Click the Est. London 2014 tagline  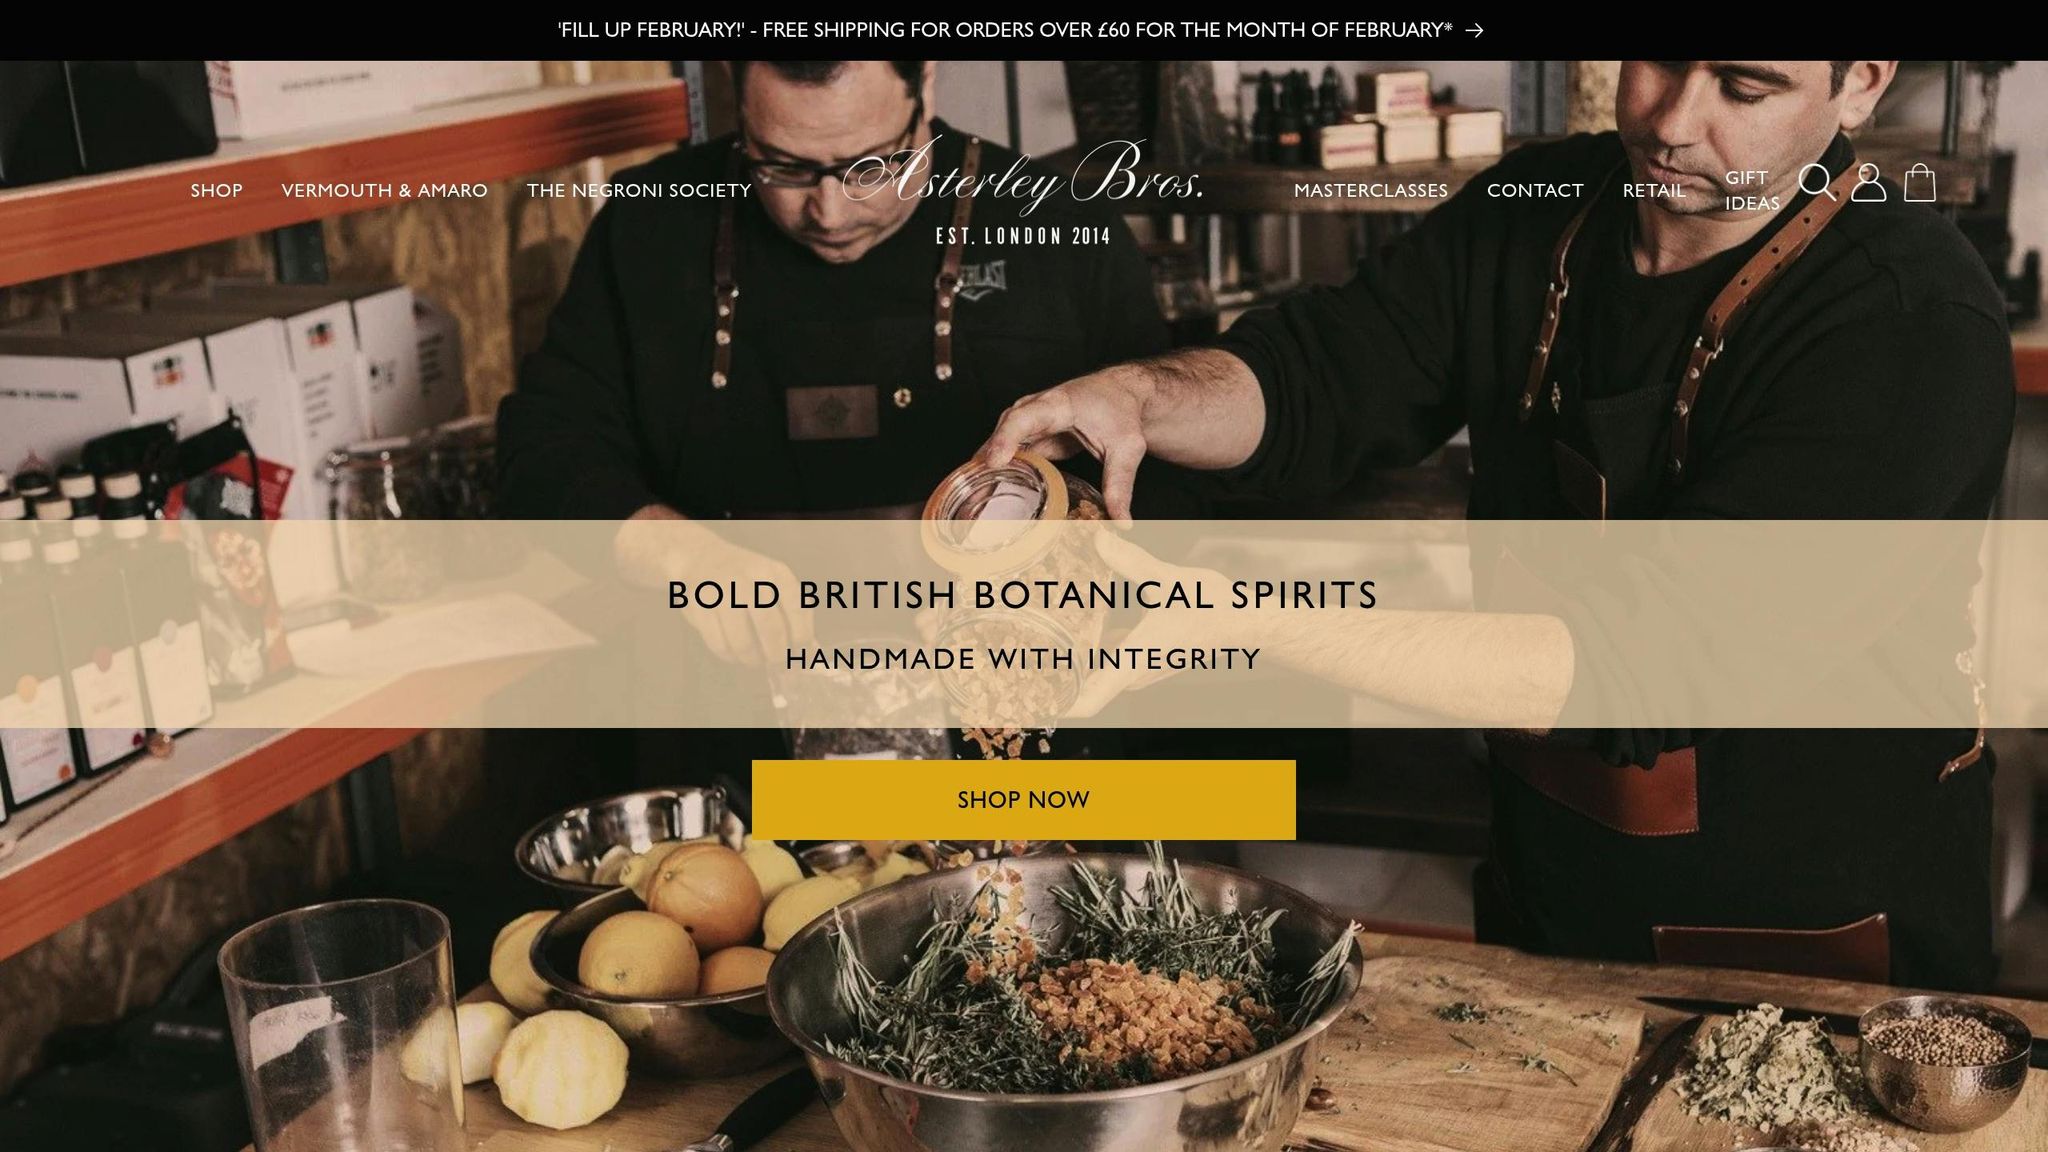pos(1023,237)
